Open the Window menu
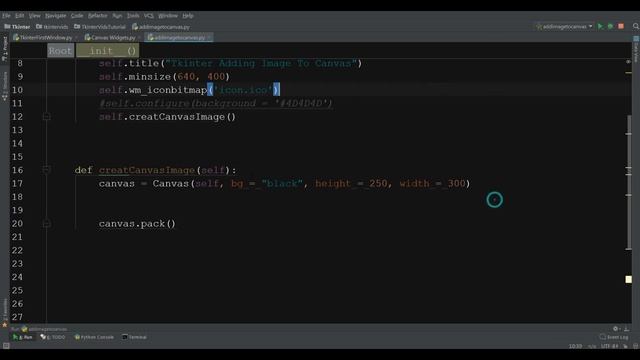This screenshot has width=640, height=360. click(168, 16)
